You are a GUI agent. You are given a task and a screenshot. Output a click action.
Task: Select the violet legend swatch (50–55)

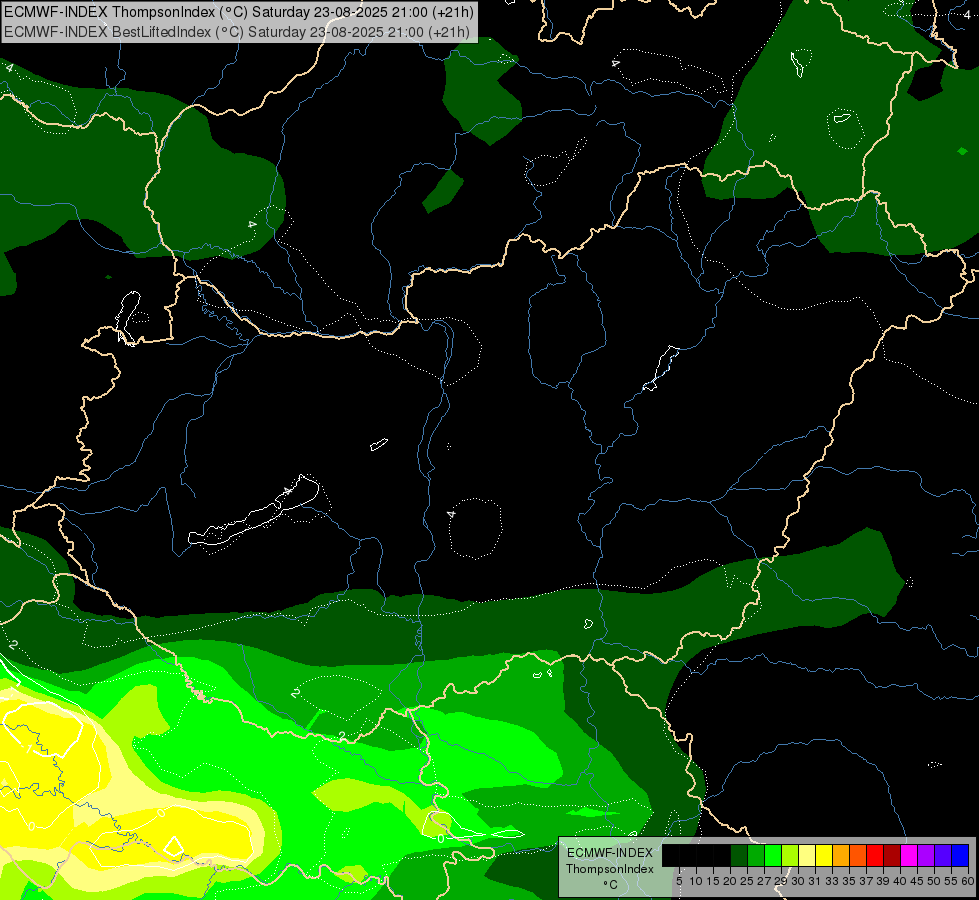click(x=943, y=855)
